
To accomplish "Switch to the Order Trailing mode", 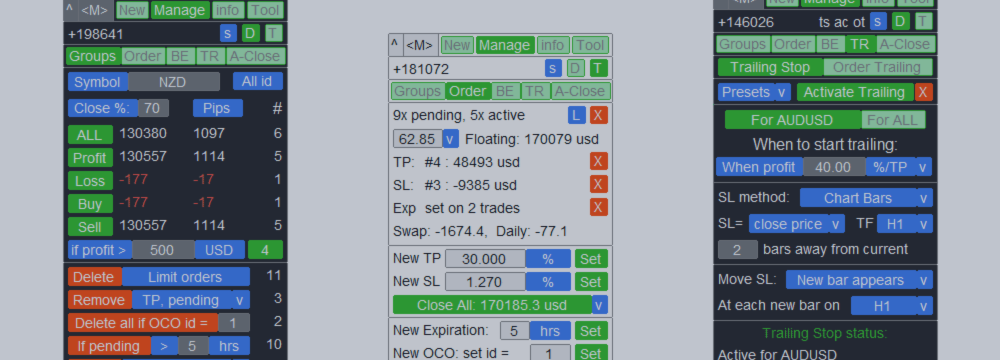I will click(x=877, y=67).
